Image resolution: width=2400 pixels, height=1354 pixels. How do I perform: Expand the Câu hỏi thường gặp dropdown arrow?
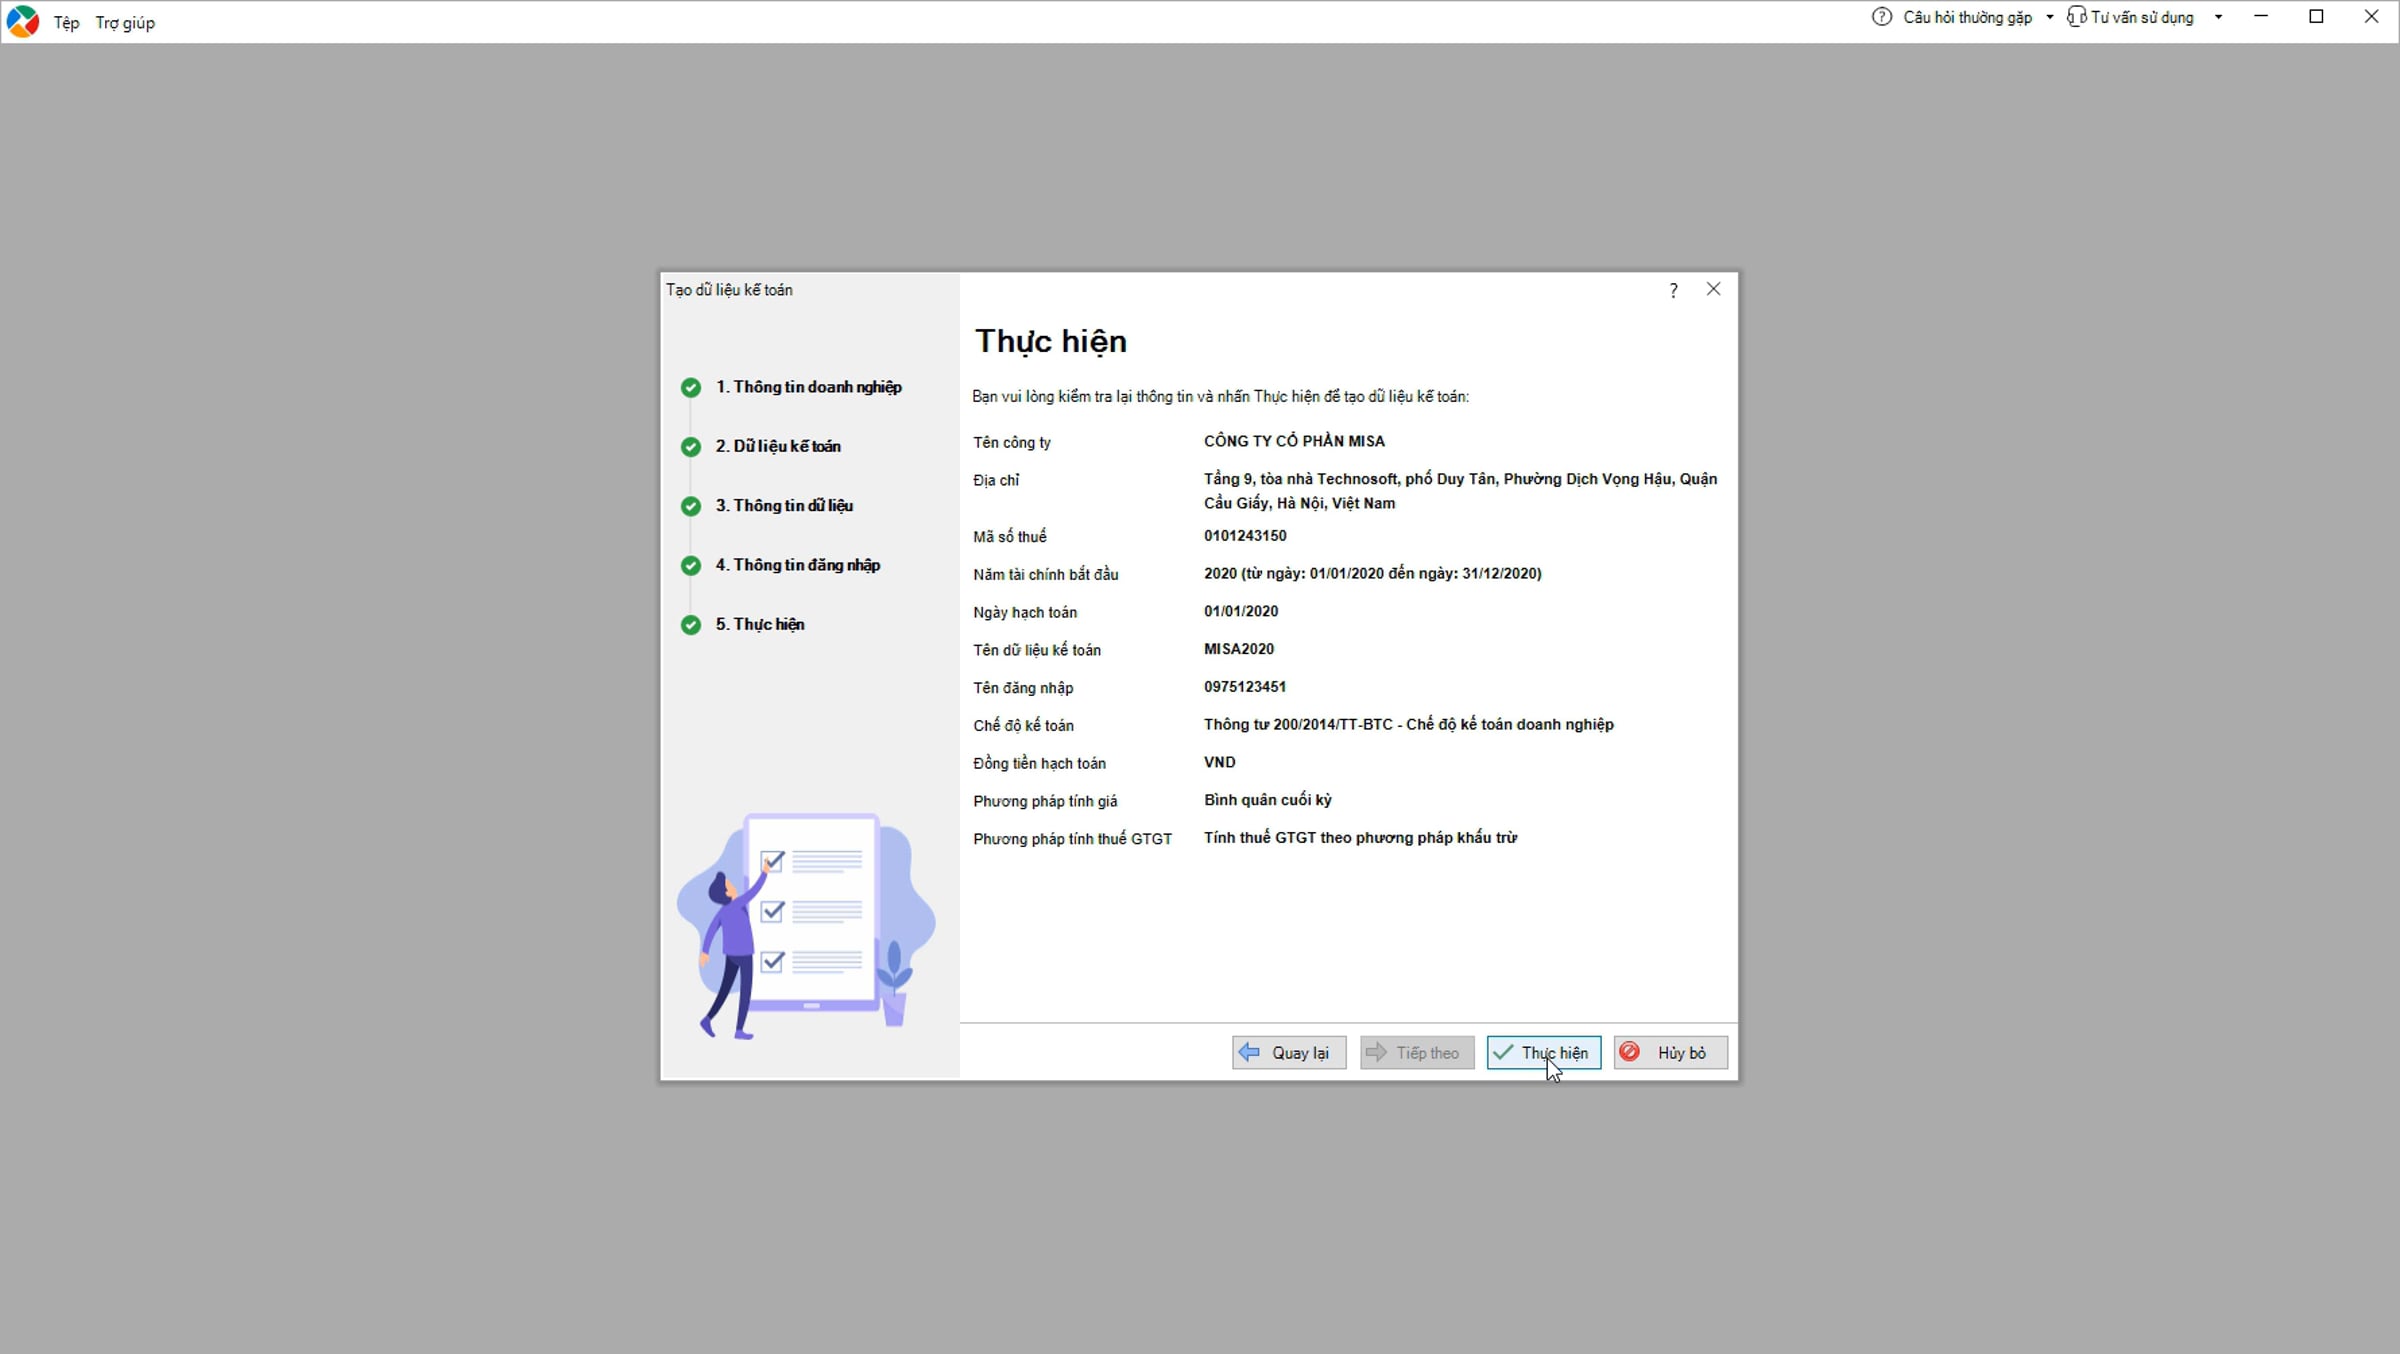pyautogui.click(x=2049, y=17)
